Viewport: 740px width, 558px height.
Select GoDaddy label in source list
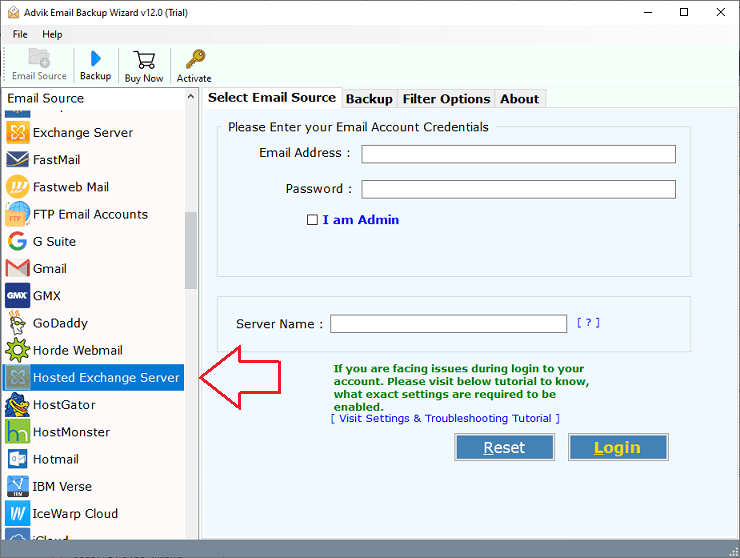point(60,323)
